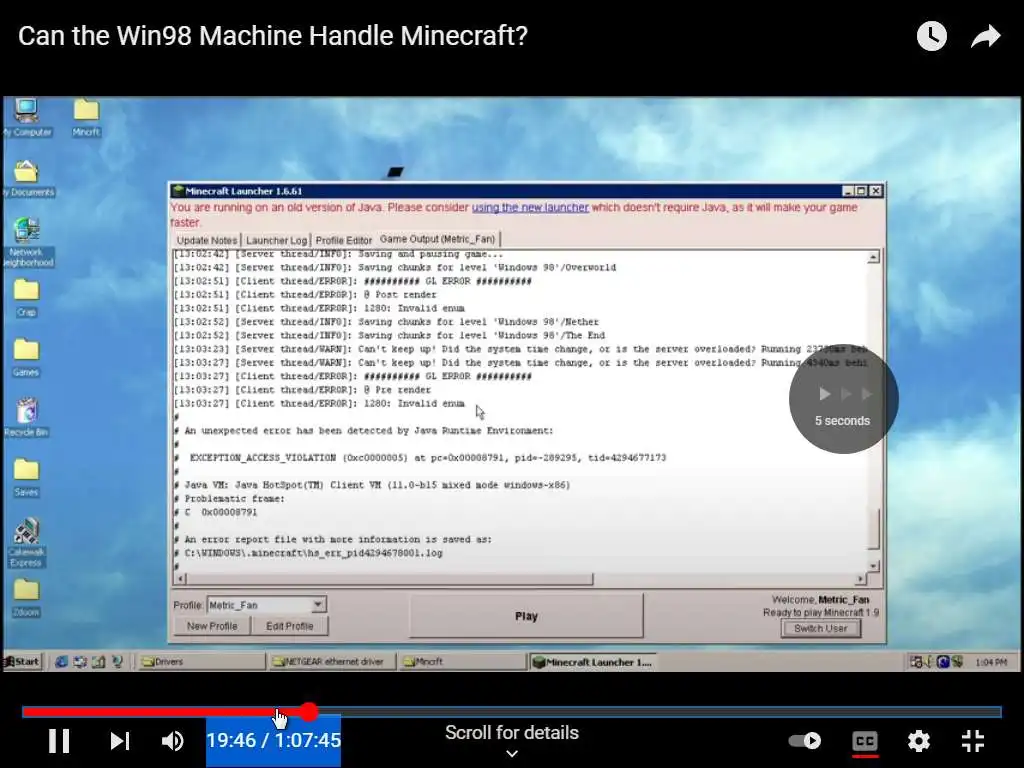The height and width of the screenshot is (768, 1024).
Task: Click the log scrollbar up arrow
Action: 873,257
